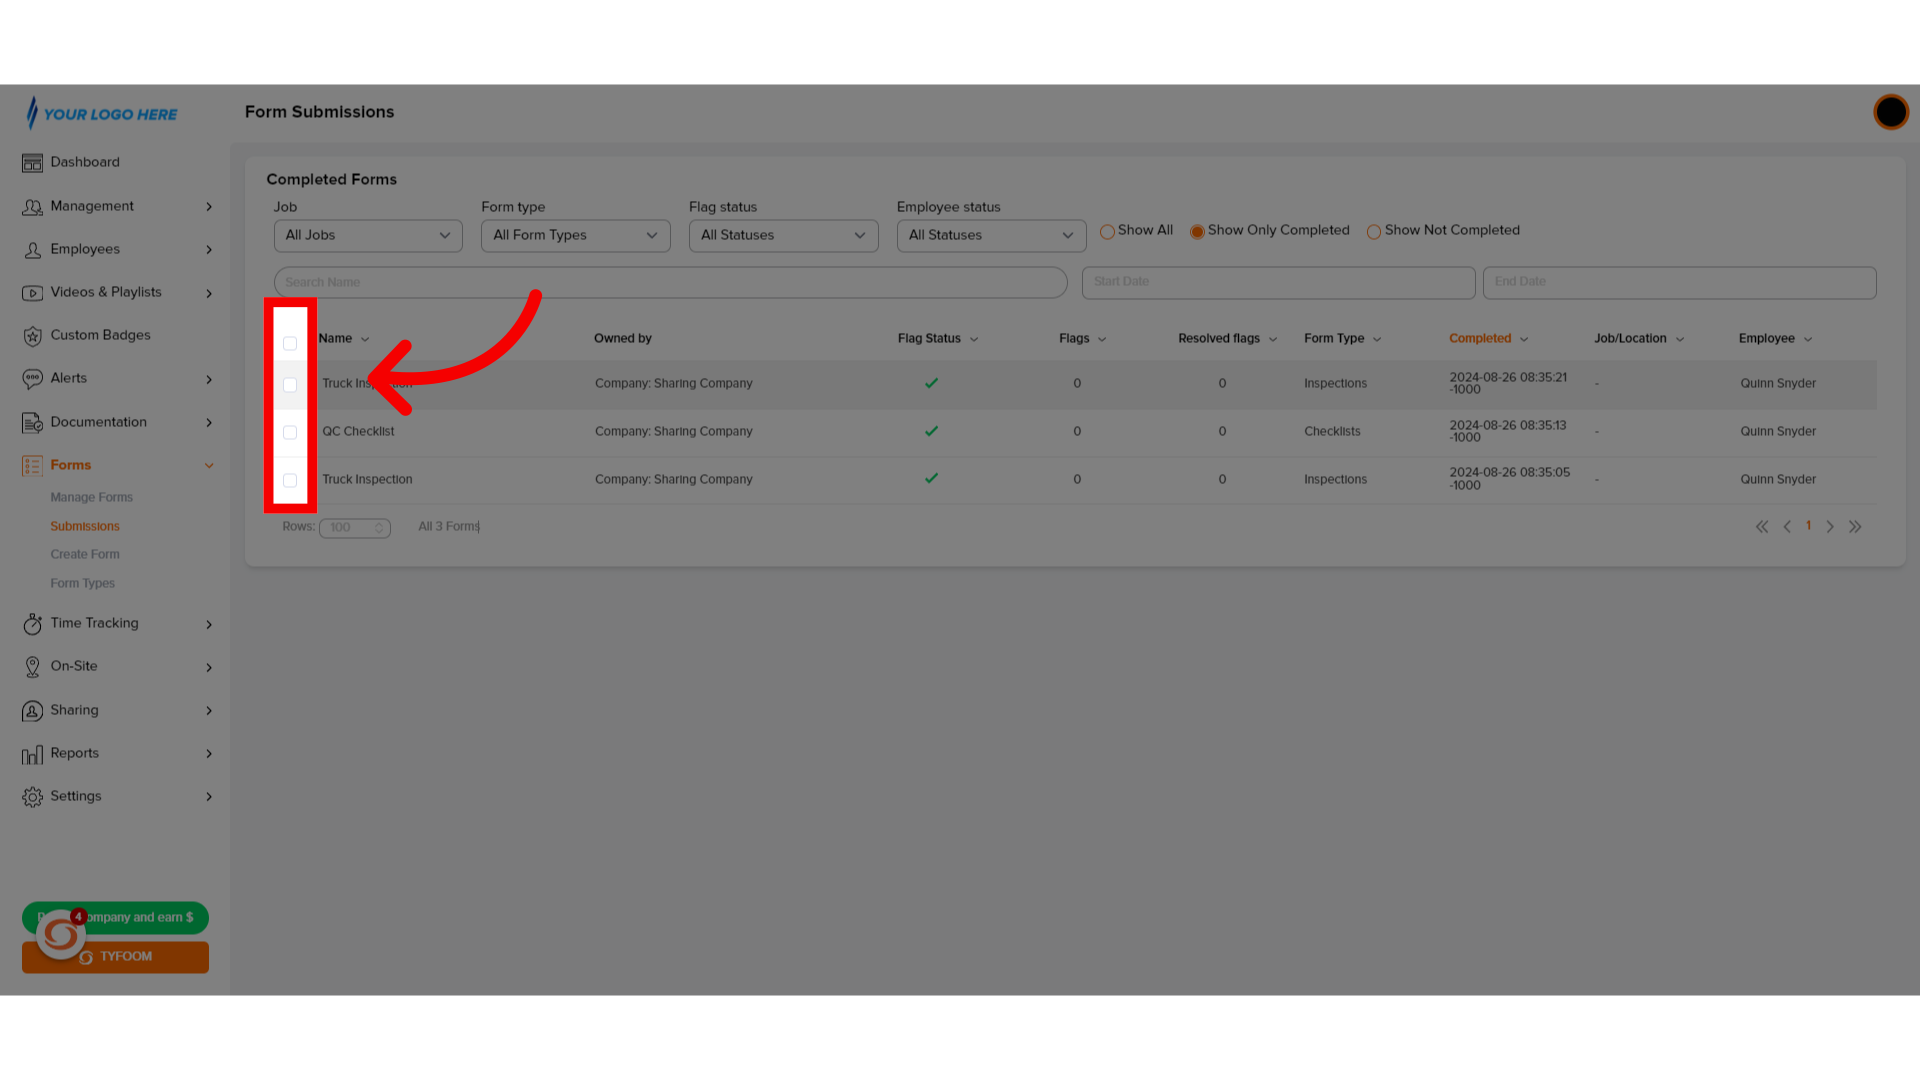1920x1080 pixels.
Task: Click the Rows per page stepper field
Action: (x=353, y=526)
